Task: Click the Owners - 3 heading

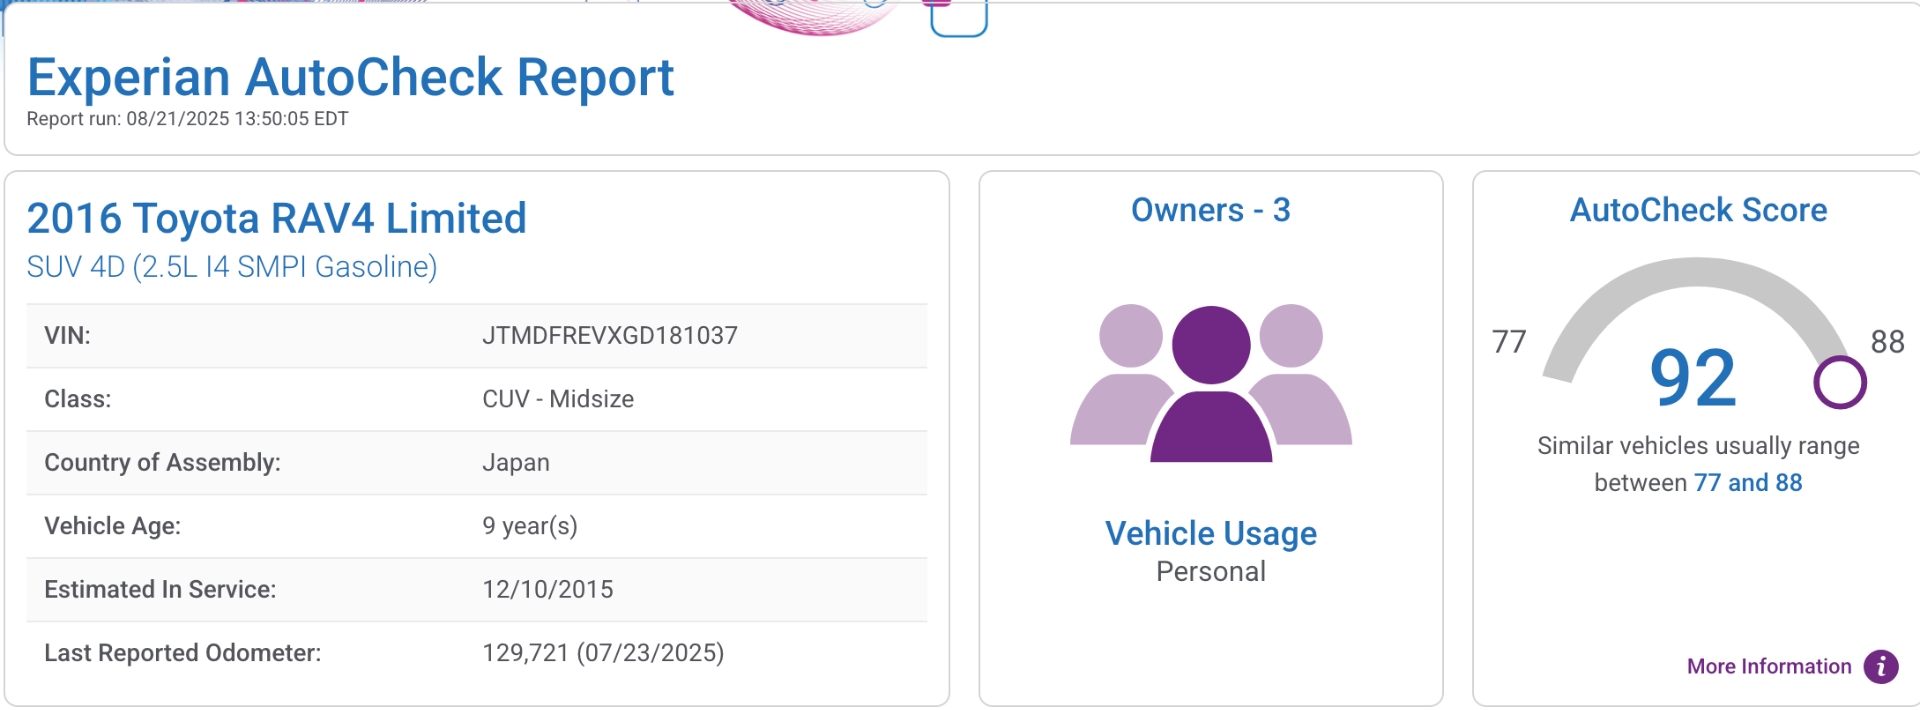Action: coord(1211,210)
